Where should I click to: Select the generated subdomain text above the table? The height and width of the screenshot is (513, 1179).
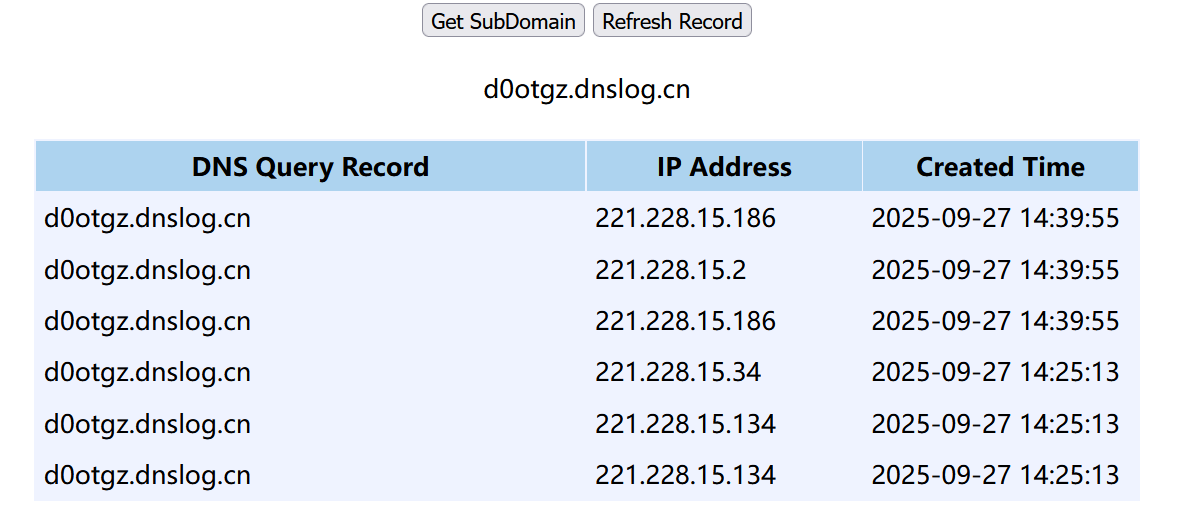(x=587, y=90)
